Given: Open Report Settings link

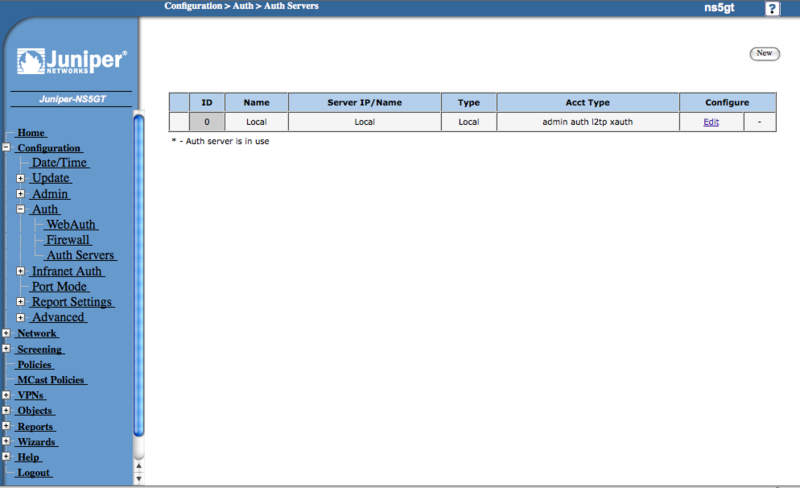Looking at the screenshot, I should (71, 302).
